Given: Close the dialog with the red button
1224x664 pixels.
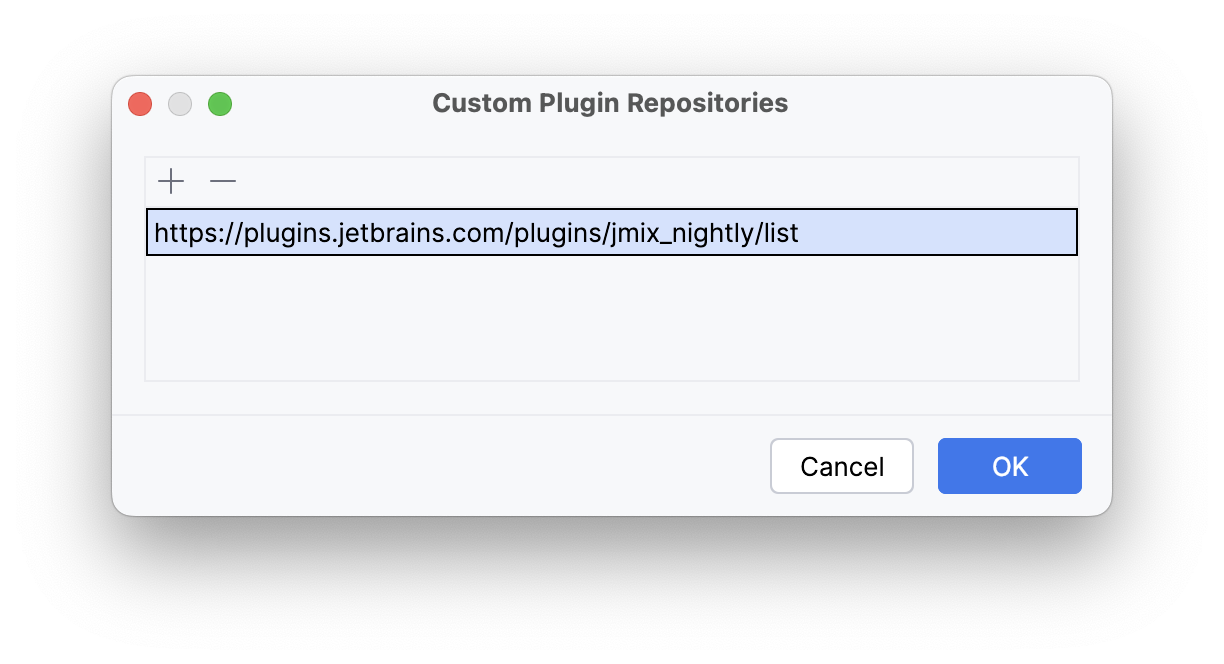Looking at the screenshot, I should (x=140, y=104).
